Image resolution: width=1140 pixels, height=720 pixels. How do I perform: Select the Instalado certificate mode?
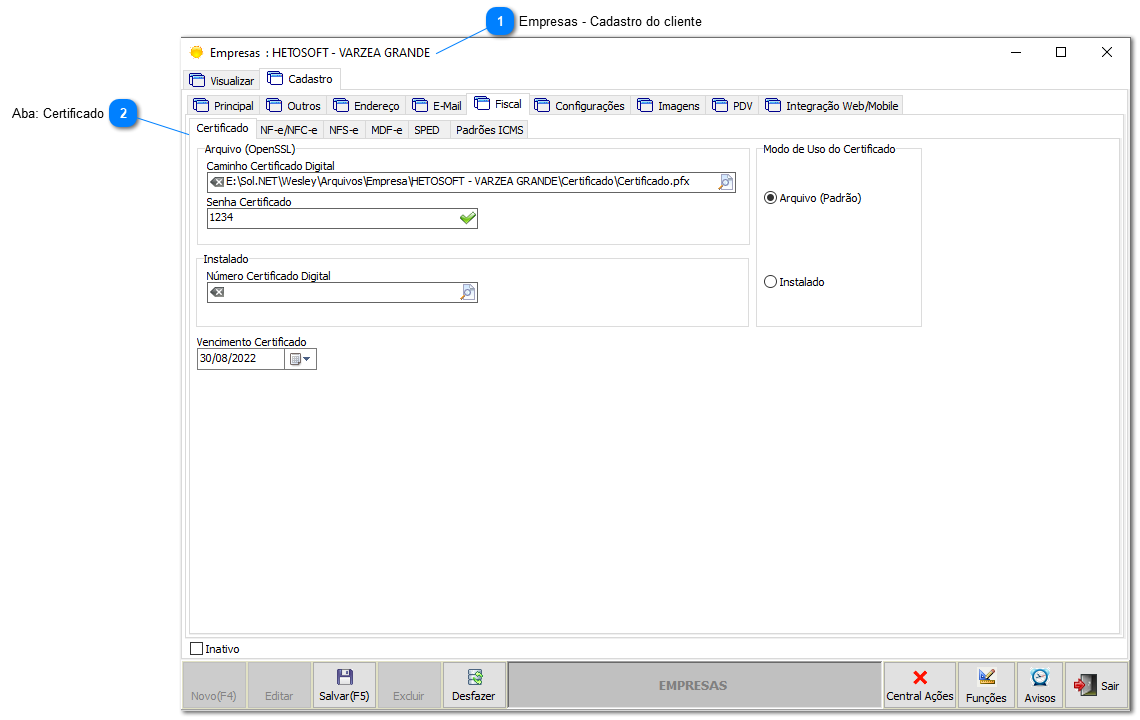coord(770,281)
